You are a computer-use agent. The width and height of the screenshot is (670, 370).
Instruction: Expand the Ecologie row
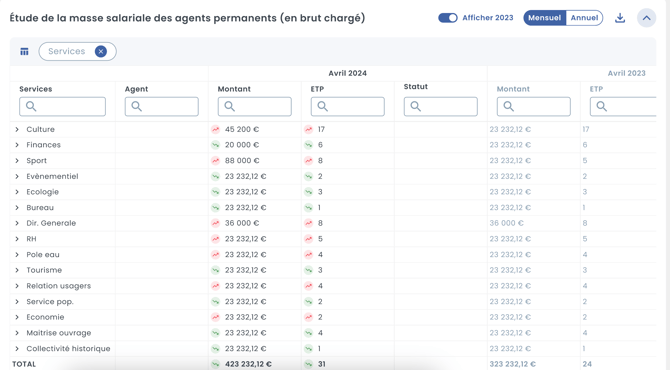coord(17,192)
